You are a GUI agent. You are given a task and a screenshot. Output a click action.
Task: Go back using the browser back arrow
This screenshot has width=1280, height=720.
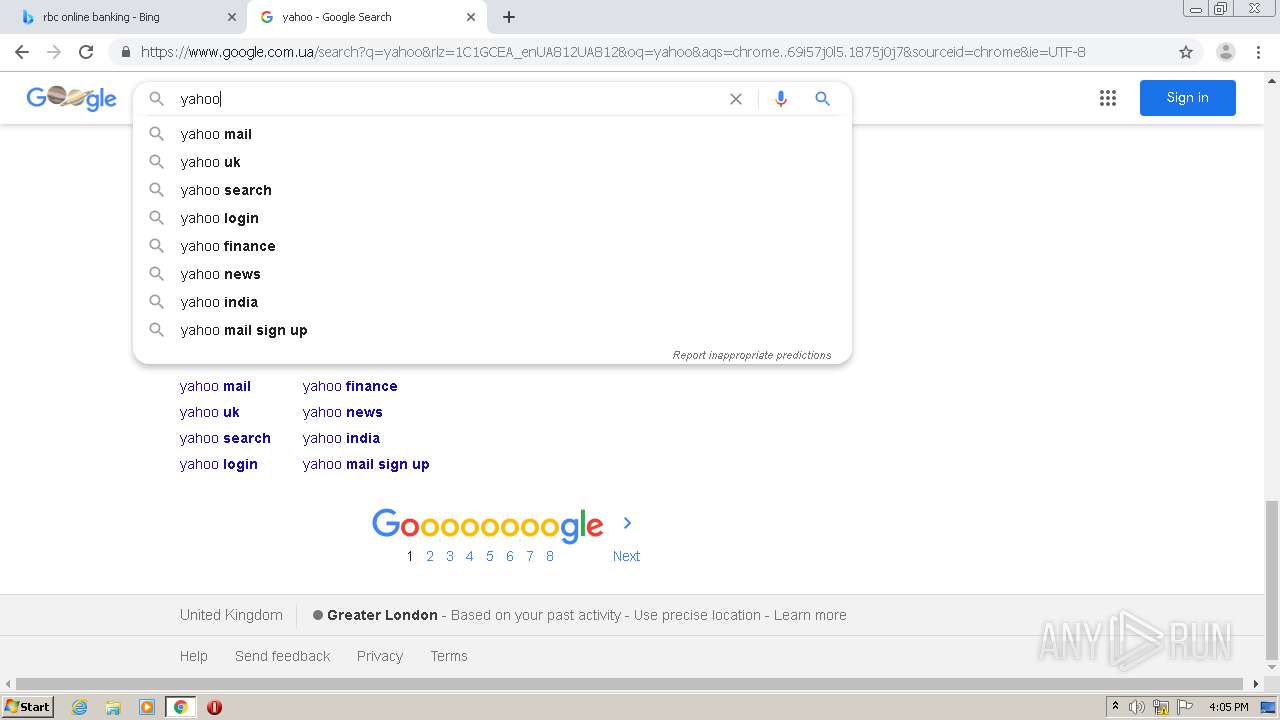22,52
